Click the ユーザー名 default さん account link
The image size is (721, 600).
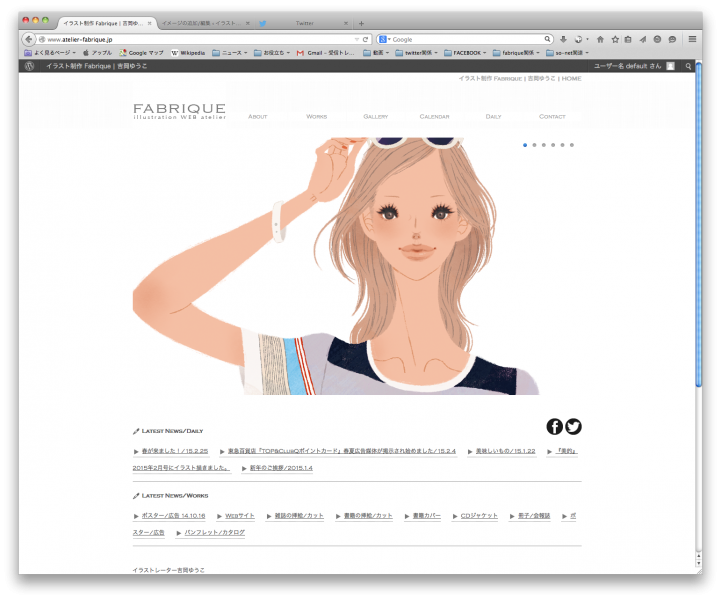click(627, 66)
